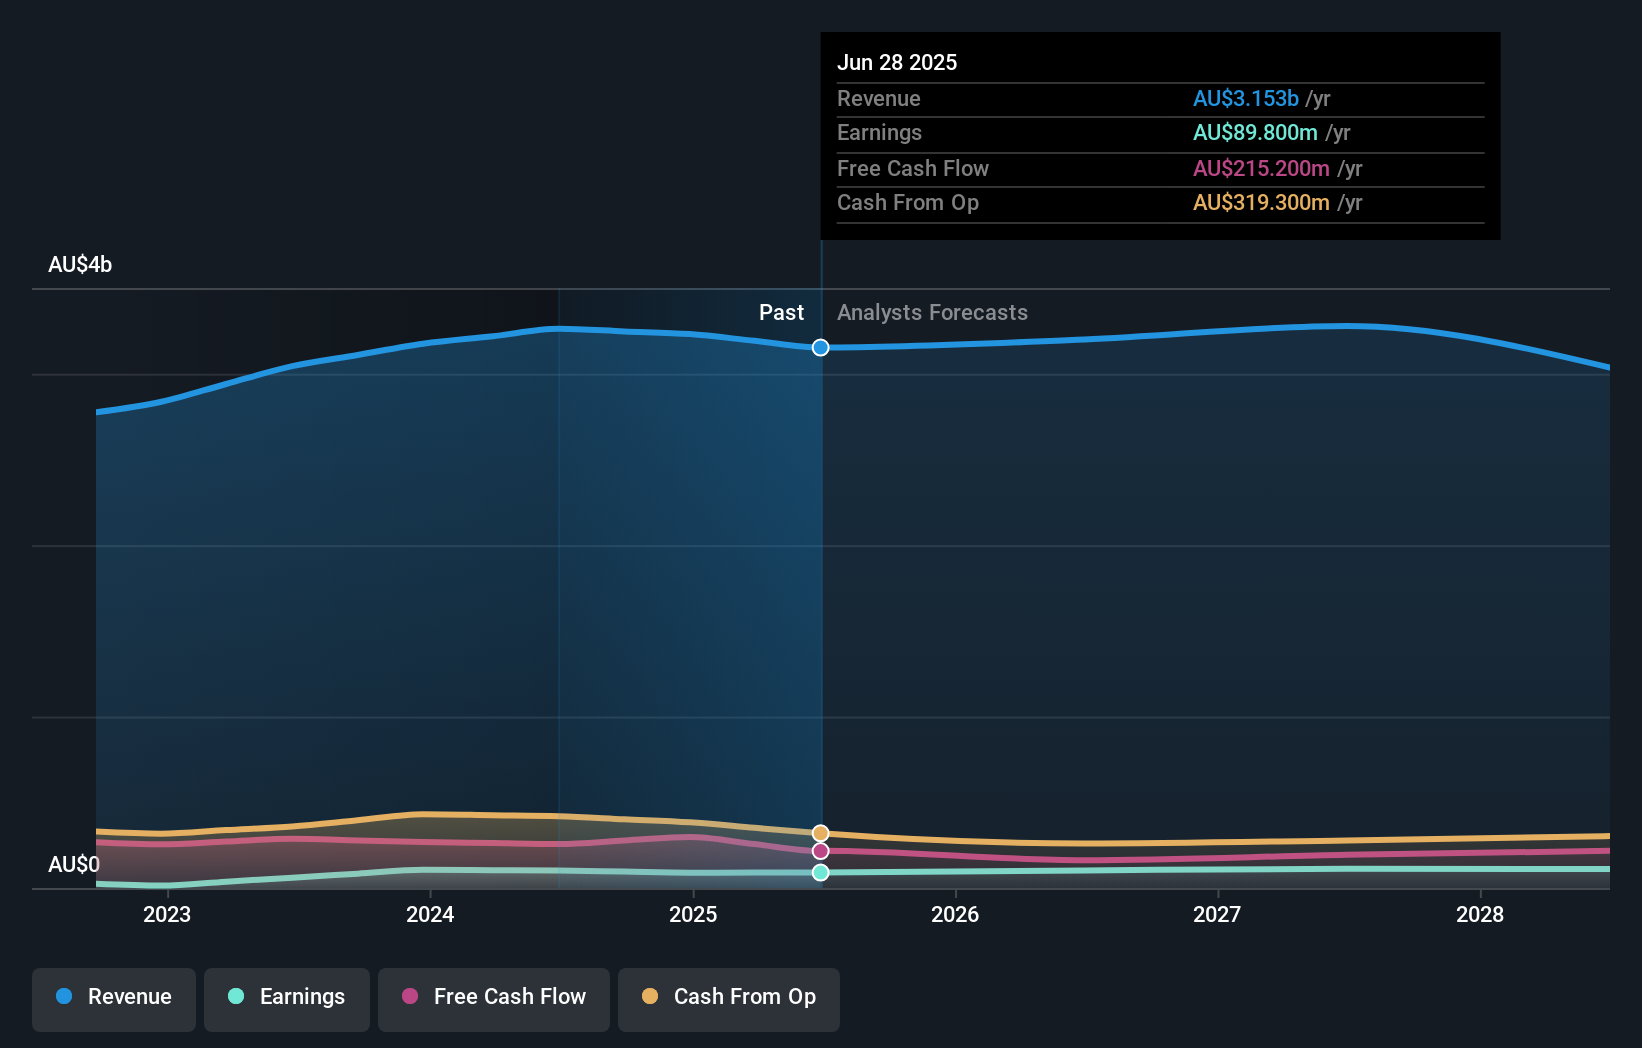Expand the Free Cash Flow tooltip entry
Viewport: 1642px width, 1048px height.
tap(1160, 168)
